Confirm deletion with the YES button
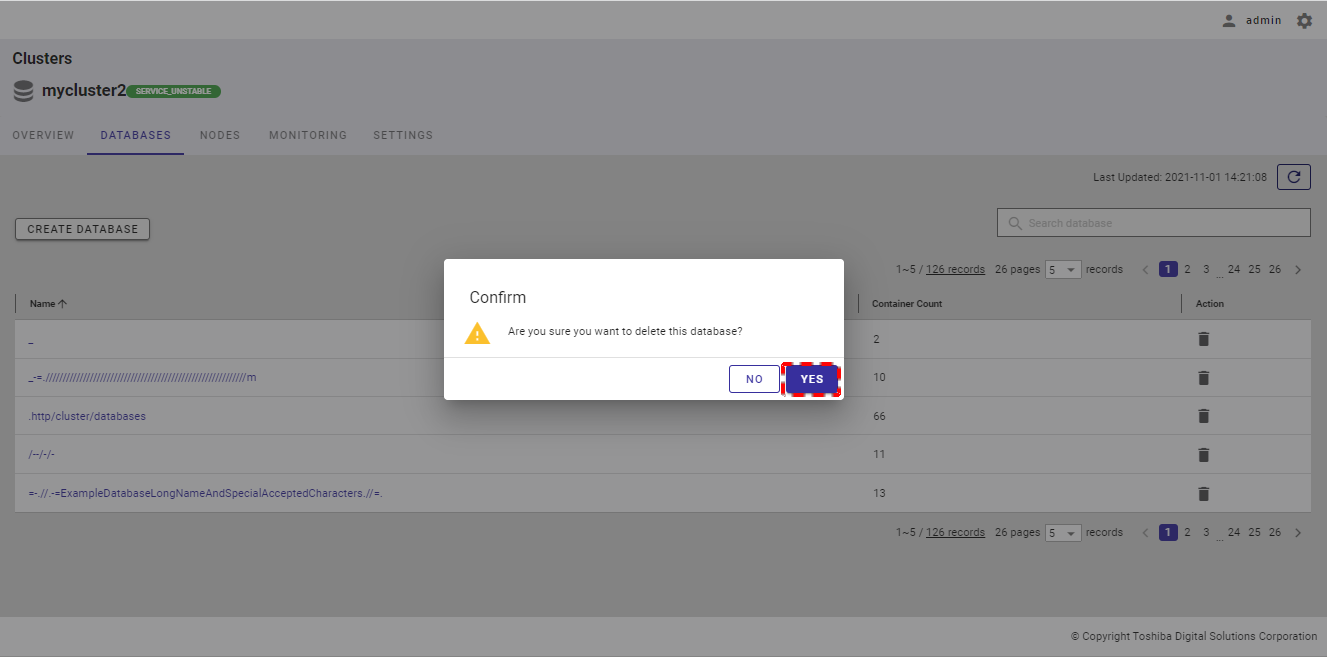The height and width of the screenshot is (657, 1327). pos(811,379)
